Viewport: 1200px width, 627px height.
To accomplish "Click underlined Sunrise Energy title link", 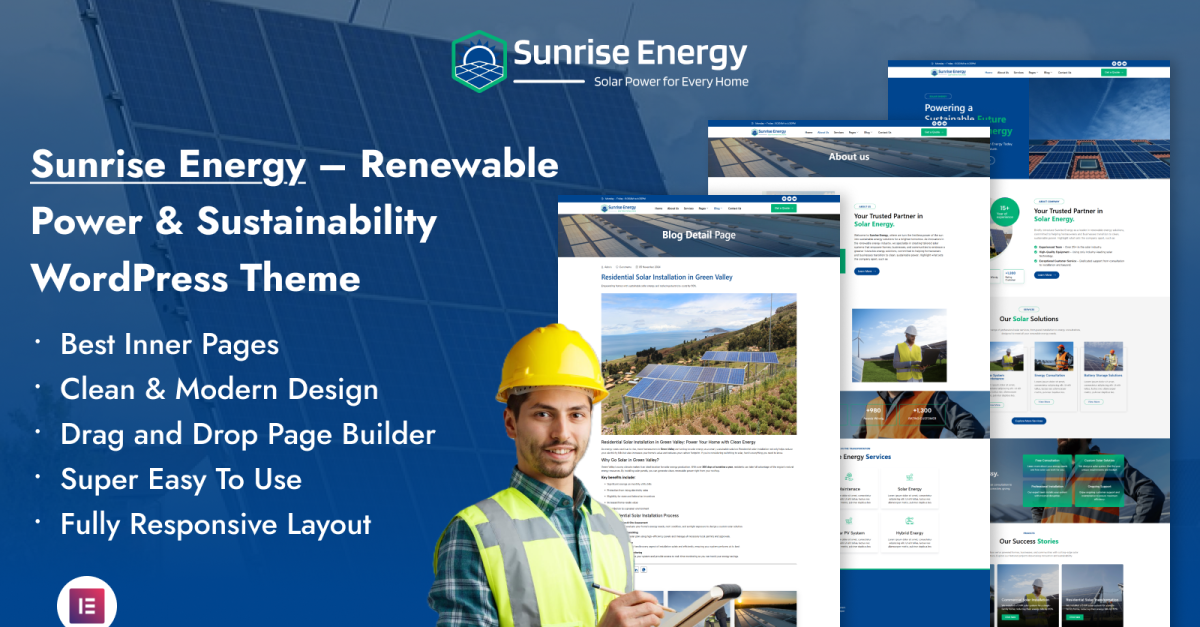I will point(168,165).
